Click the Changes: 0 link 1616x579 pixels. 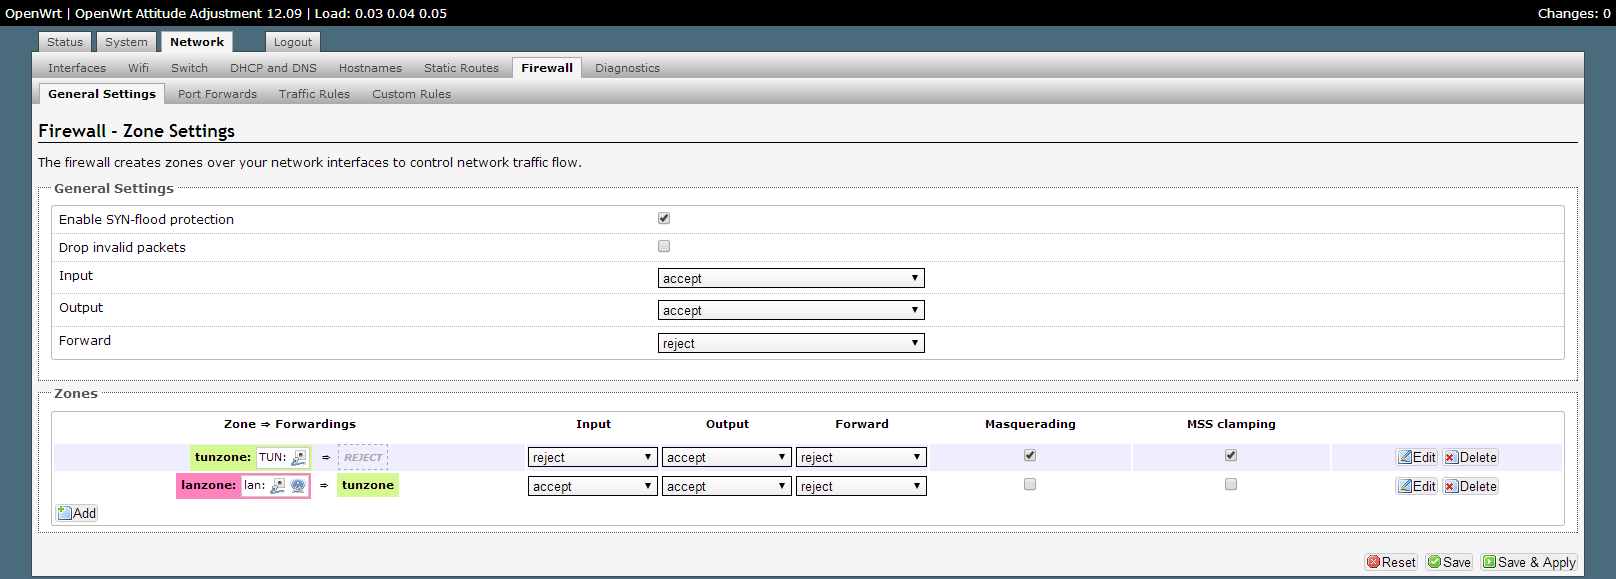coord(1574,13)
